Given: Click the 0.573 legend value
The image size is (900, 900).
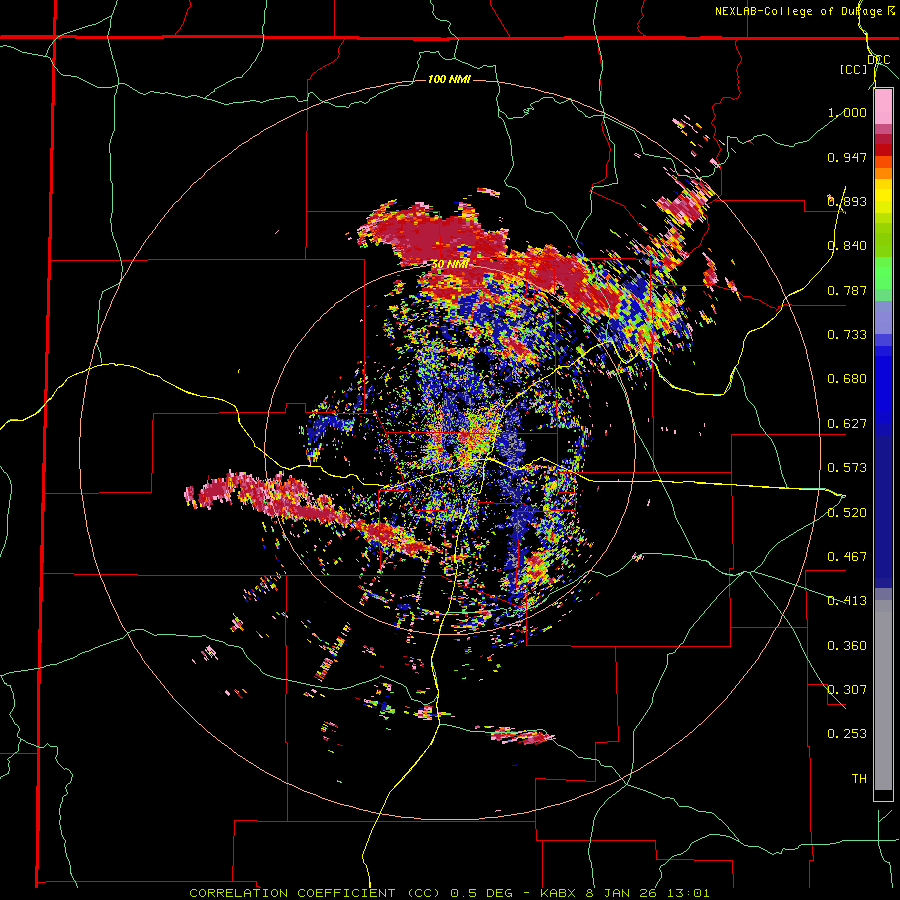Looking at the screenshot, I should 847,468.
